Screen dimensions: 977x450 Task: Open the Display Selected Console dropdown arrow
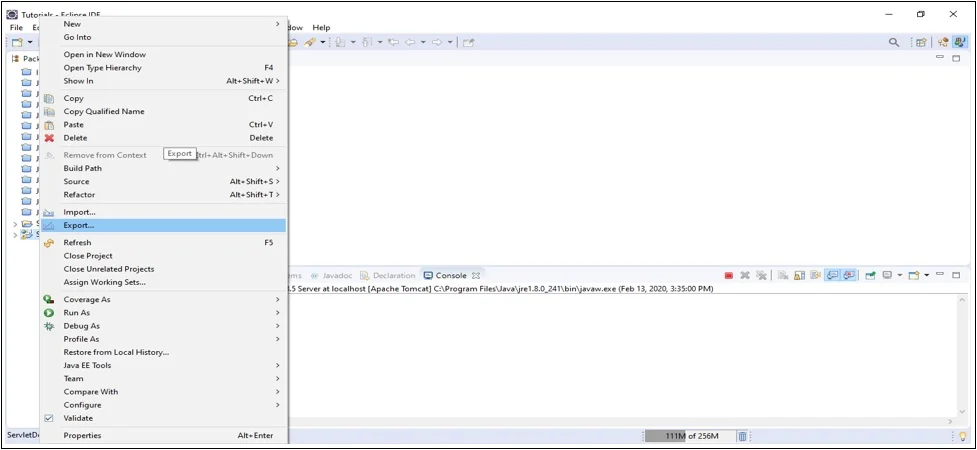click(900, 275)
